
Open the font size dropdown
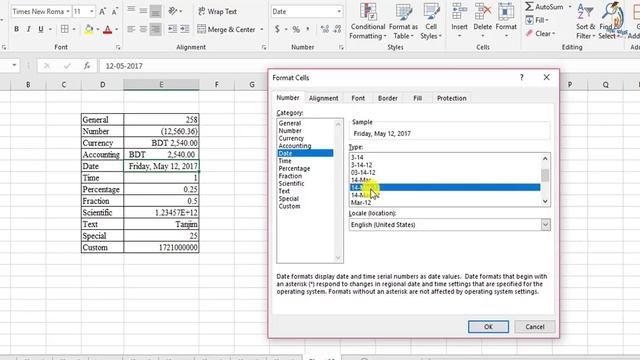point(91,11)
